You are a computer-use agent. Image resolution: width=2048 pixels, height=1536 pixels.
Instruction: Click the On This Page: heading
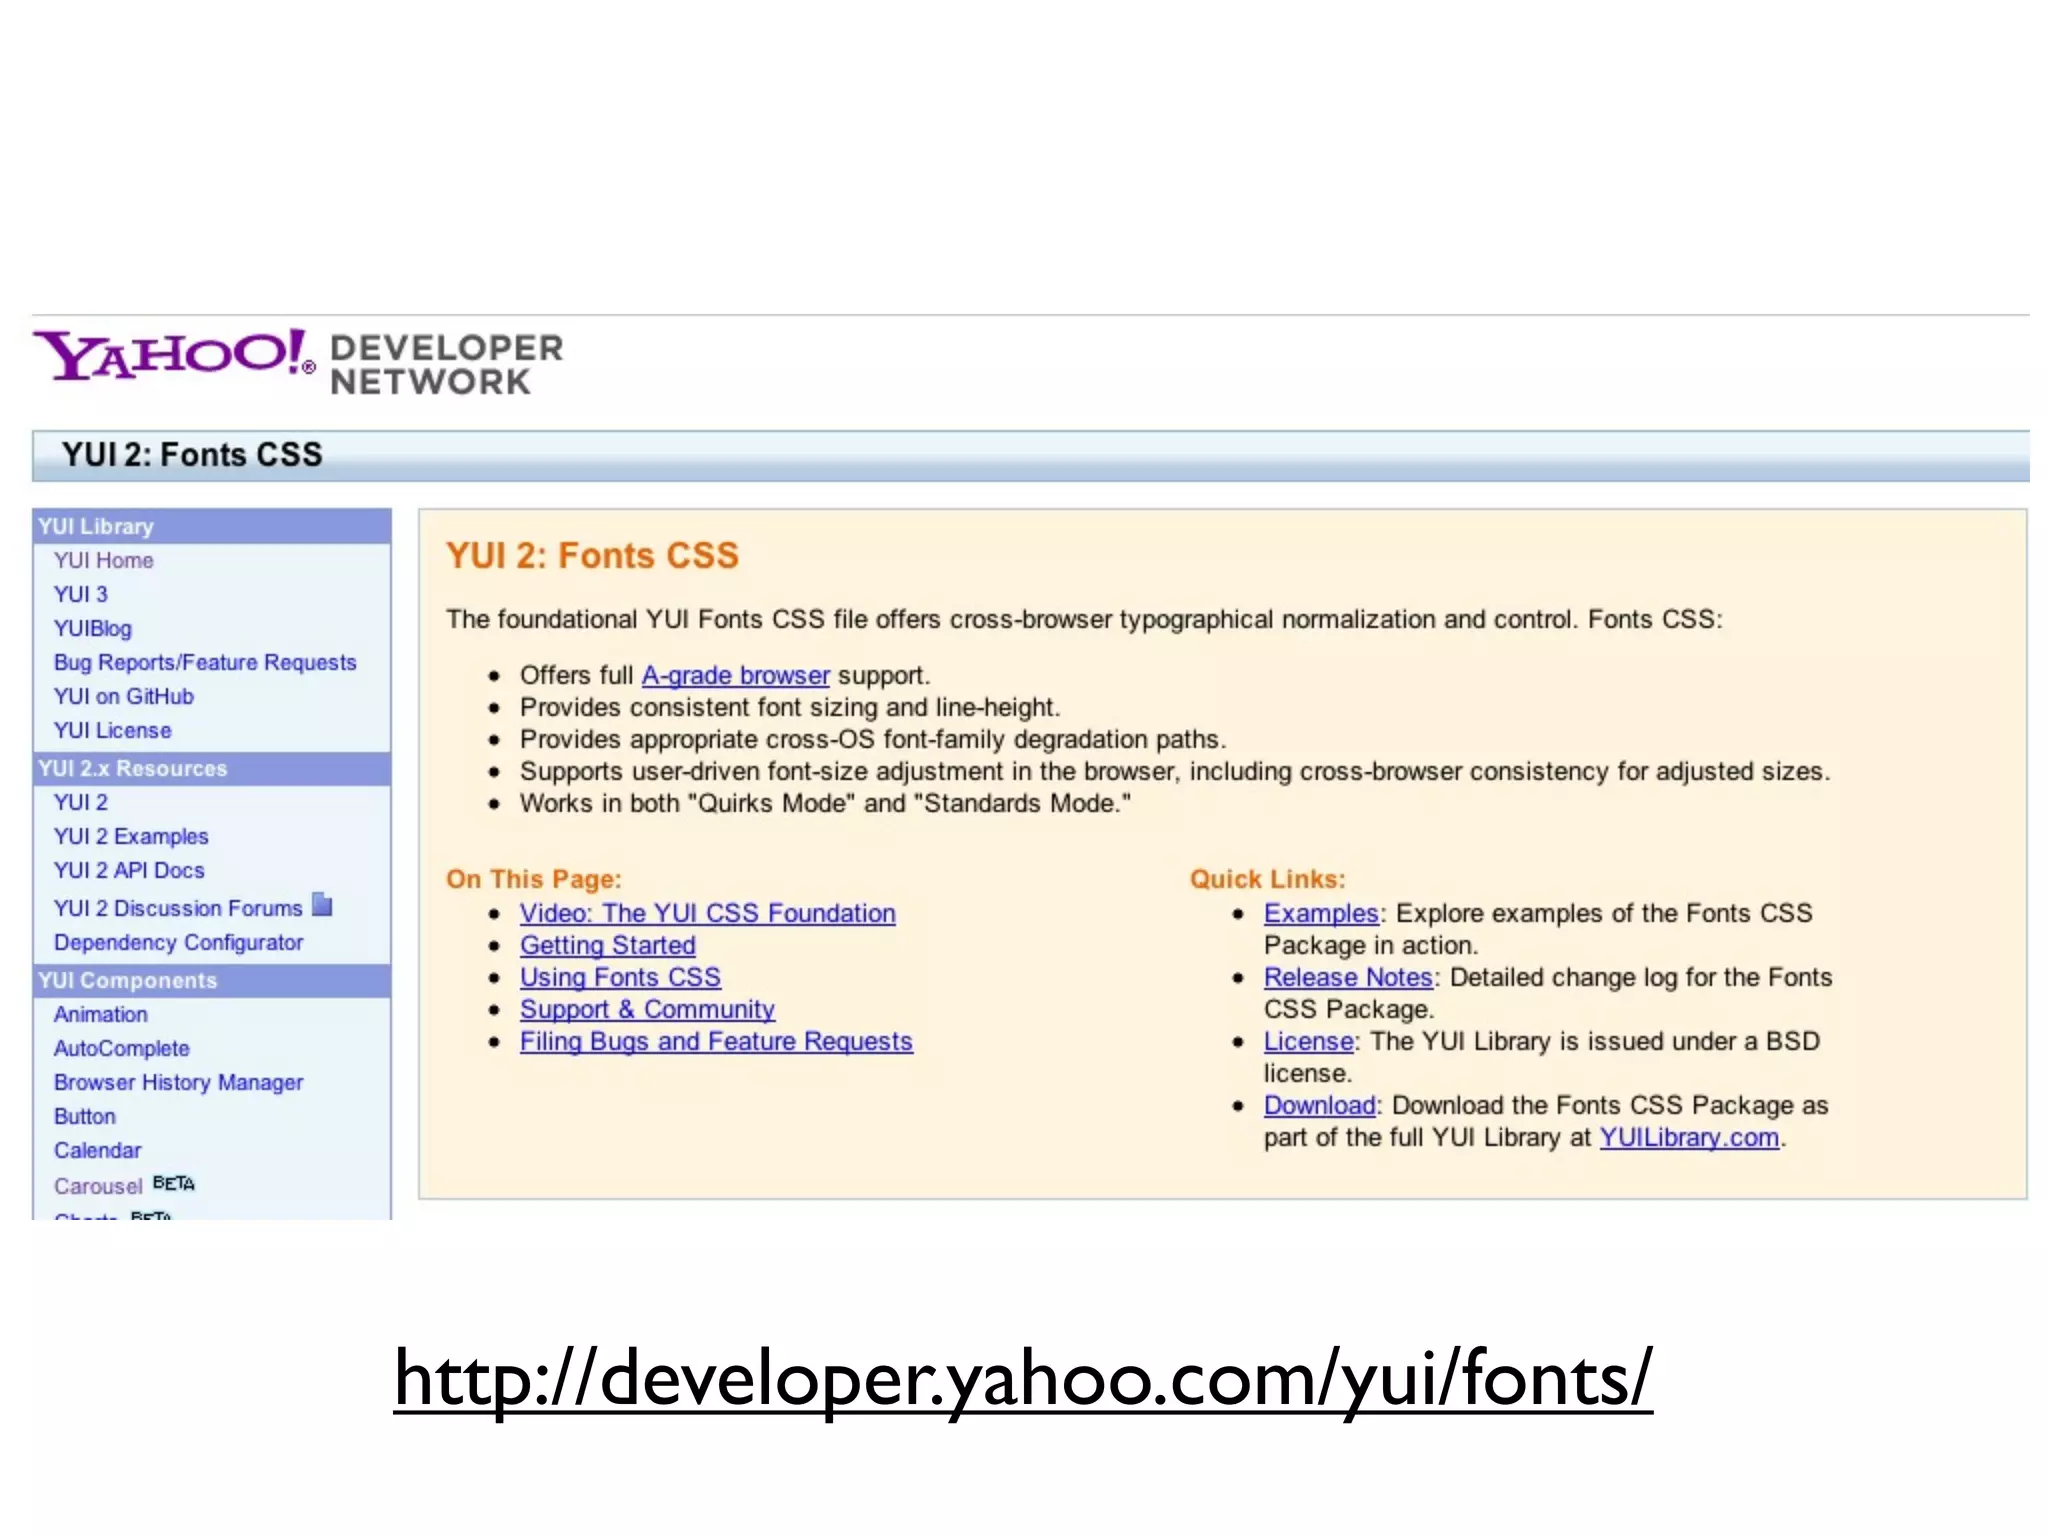534,879
